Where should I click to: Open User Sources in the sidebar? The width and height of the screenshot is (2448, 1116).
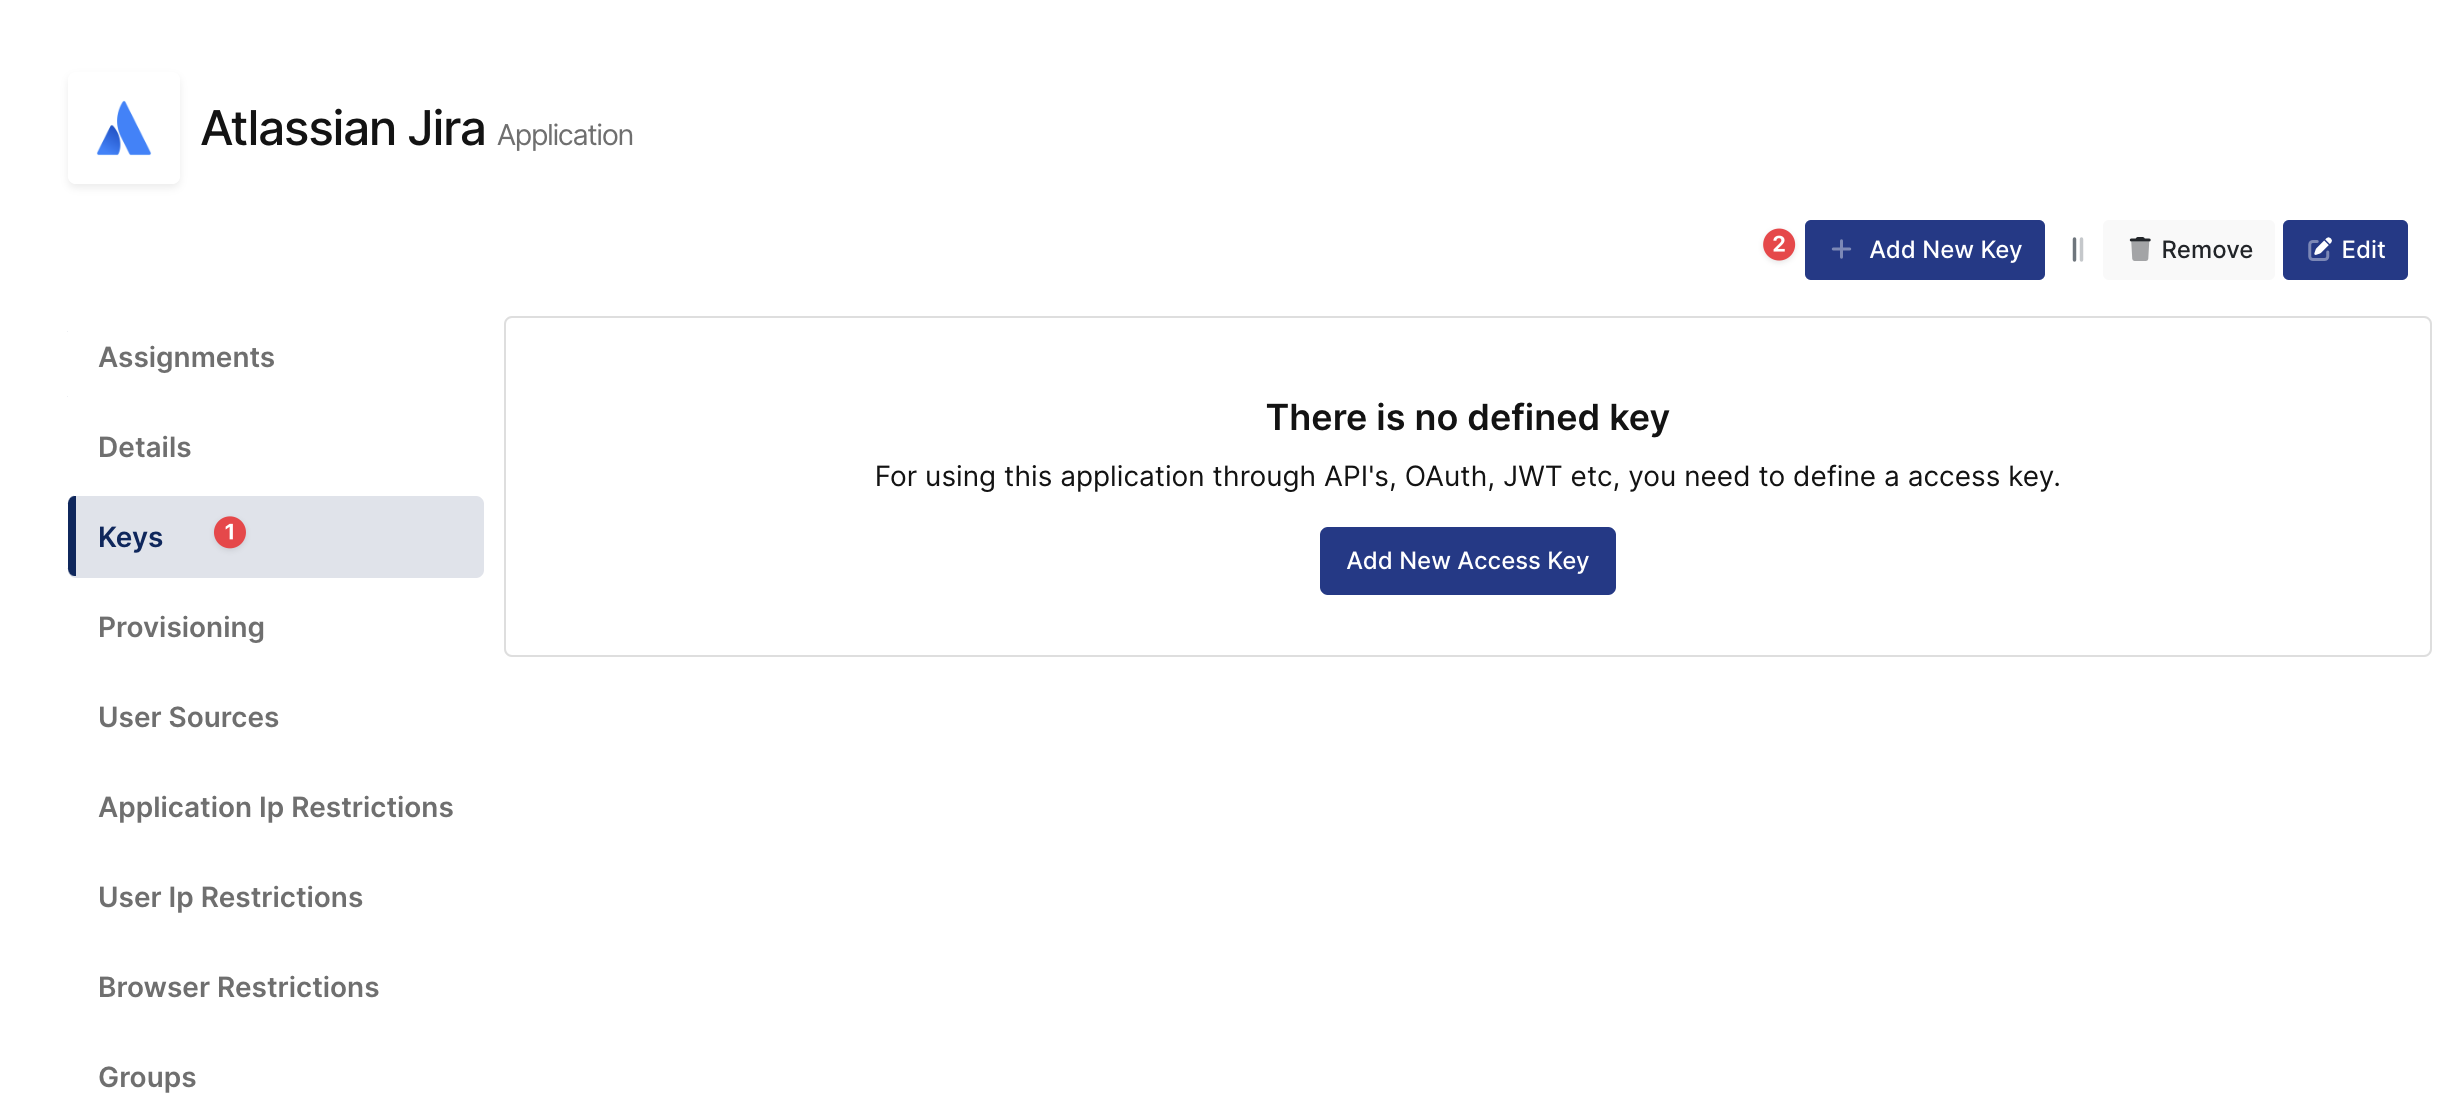coord(188,717)
